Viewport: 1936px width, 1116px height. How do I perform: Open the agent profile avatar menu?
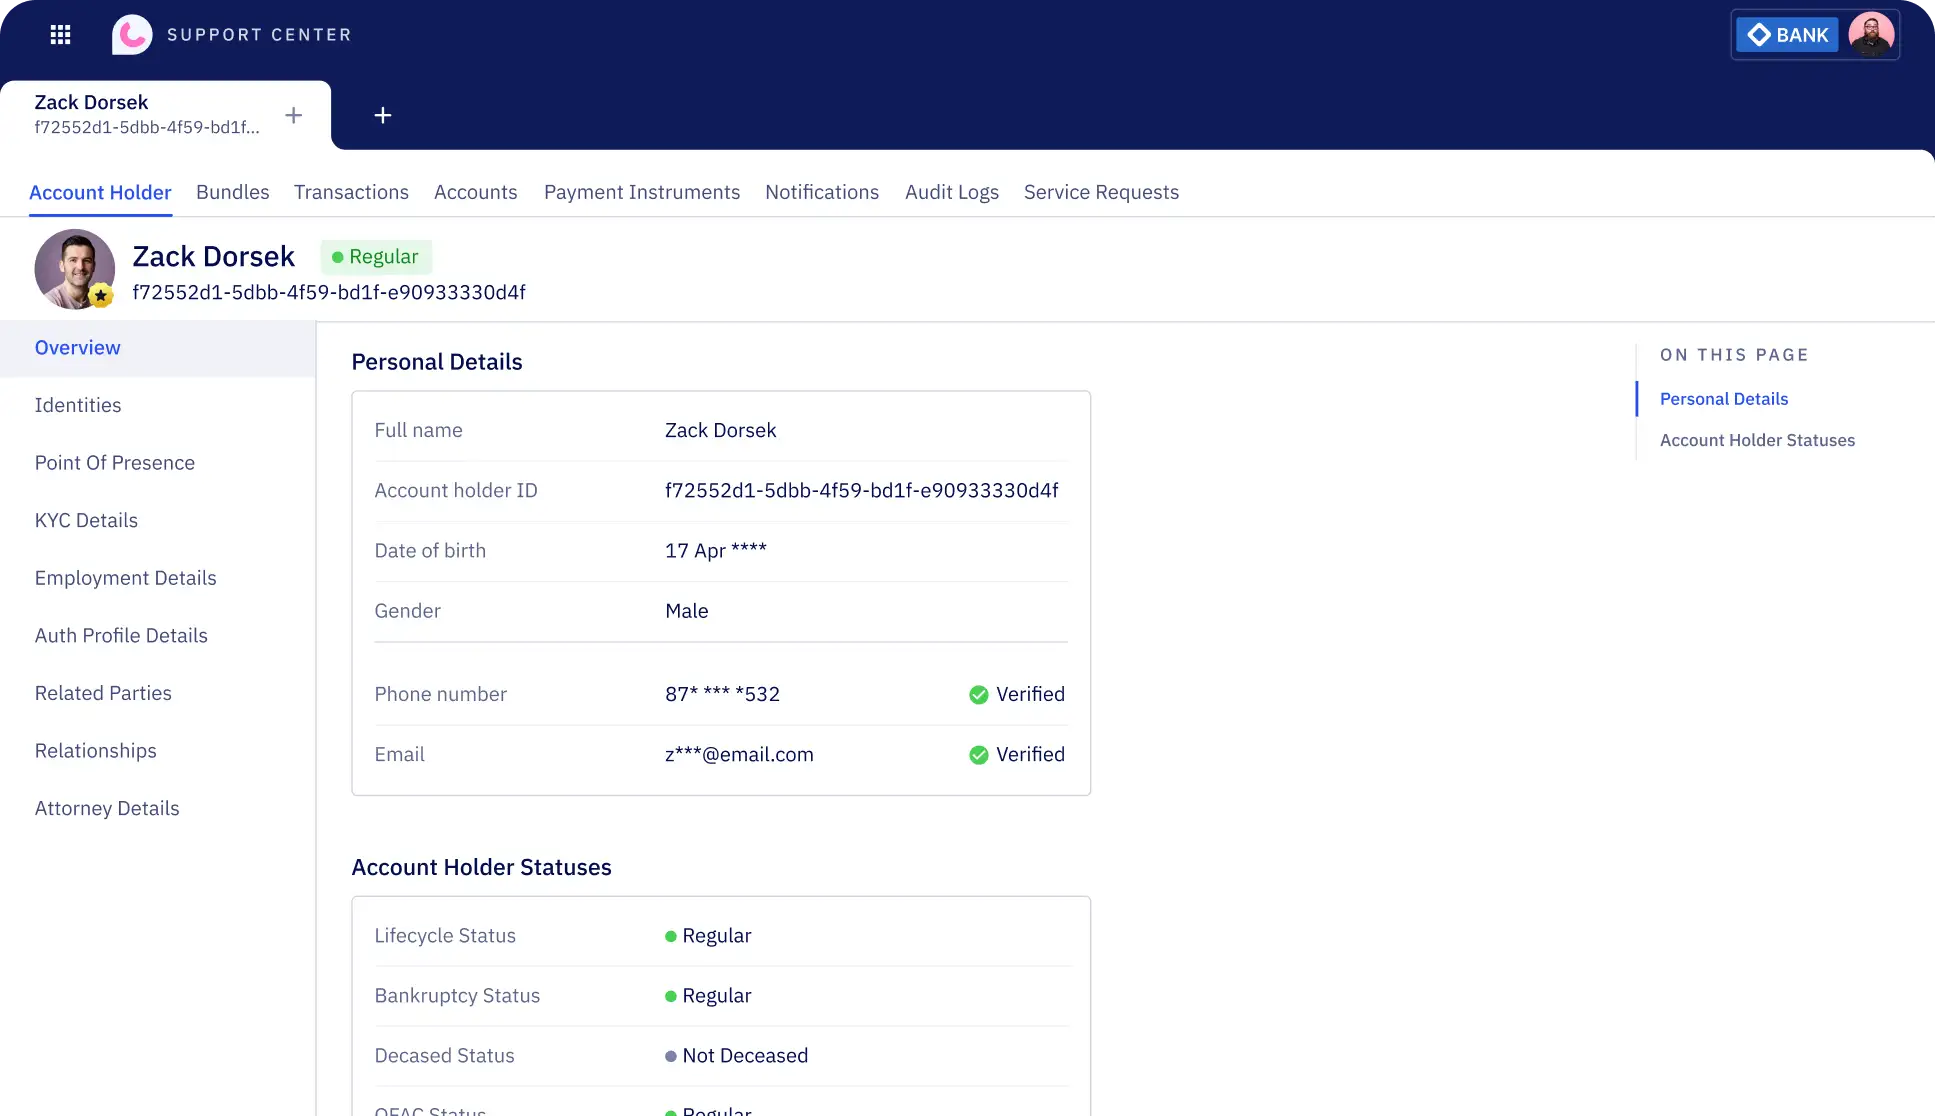pyautogui.click(x=1870, y=35)
